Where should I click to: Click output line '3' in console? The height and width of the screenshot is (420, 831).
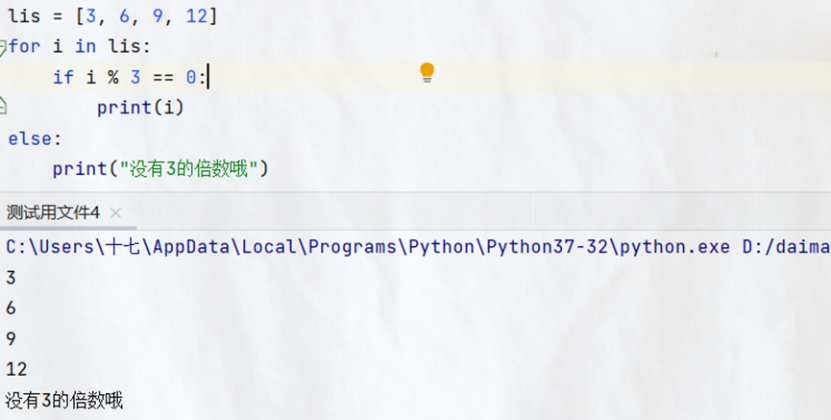pyautogui.click(x=11, y=277)
